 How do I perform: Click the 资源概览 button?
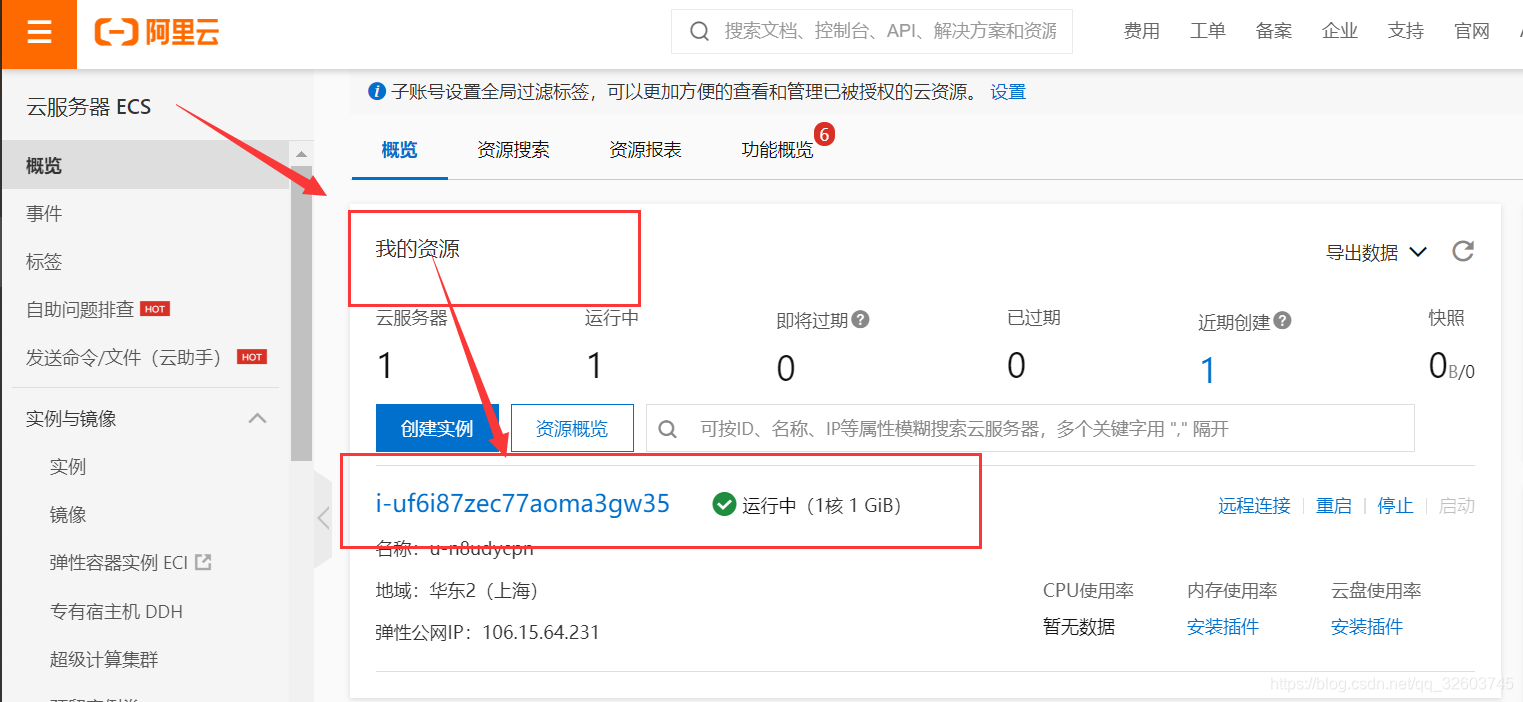pos(572,428)
